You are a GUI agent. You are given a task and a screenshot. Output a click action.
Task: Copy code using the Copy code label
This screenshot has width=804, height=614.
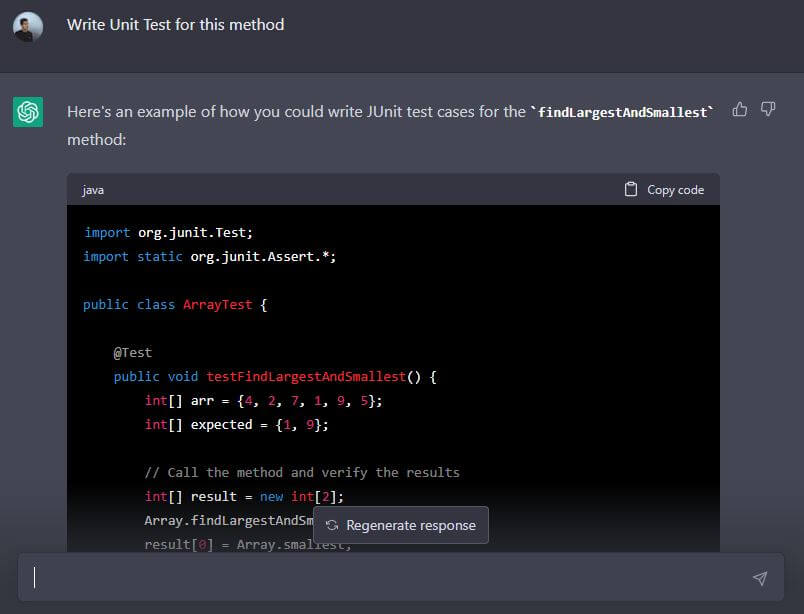[675, 190]
